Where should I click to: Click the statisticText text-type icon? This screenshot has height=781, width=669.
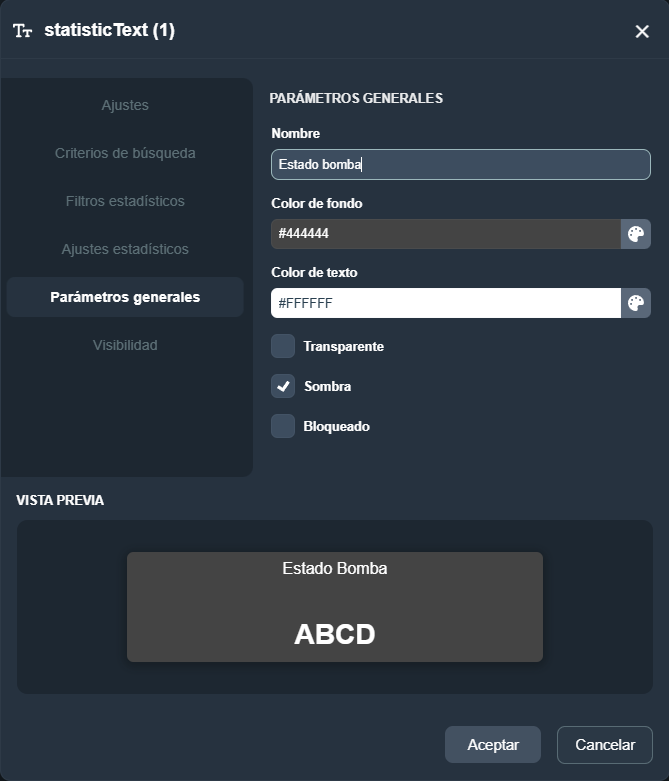coord(23,31)
